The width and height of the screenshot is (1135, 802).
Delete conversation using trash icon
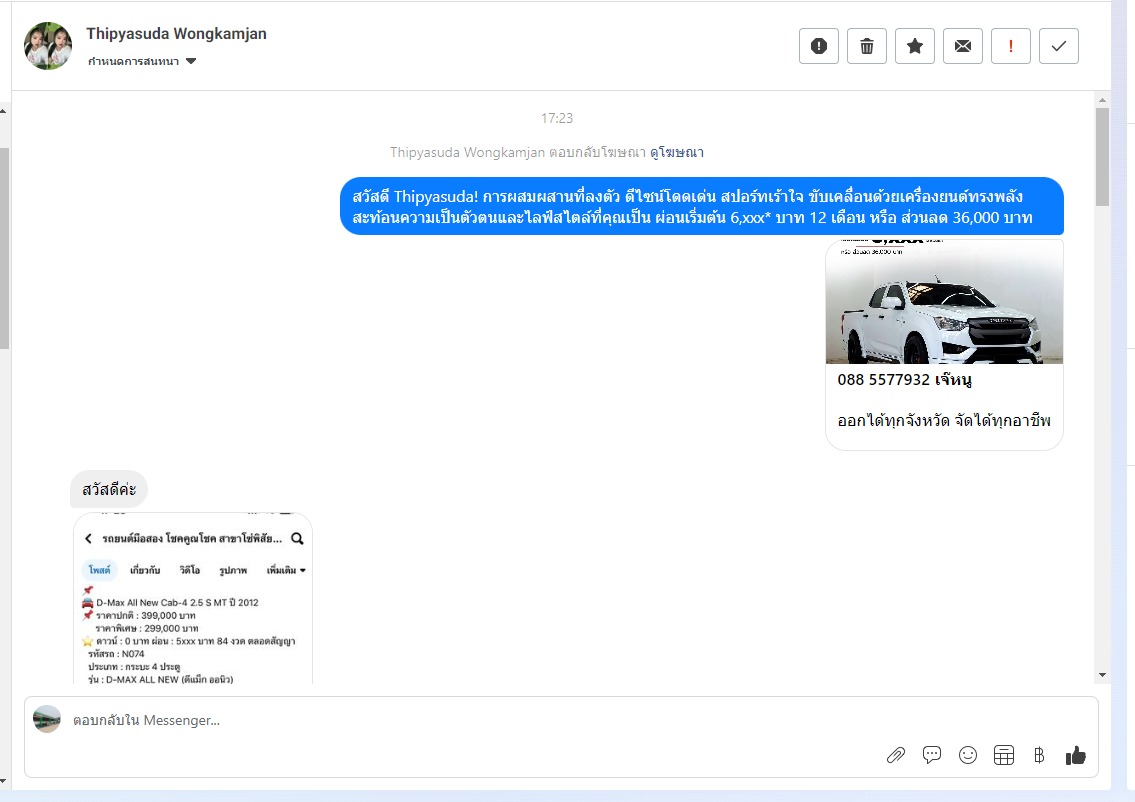[866, 46]
